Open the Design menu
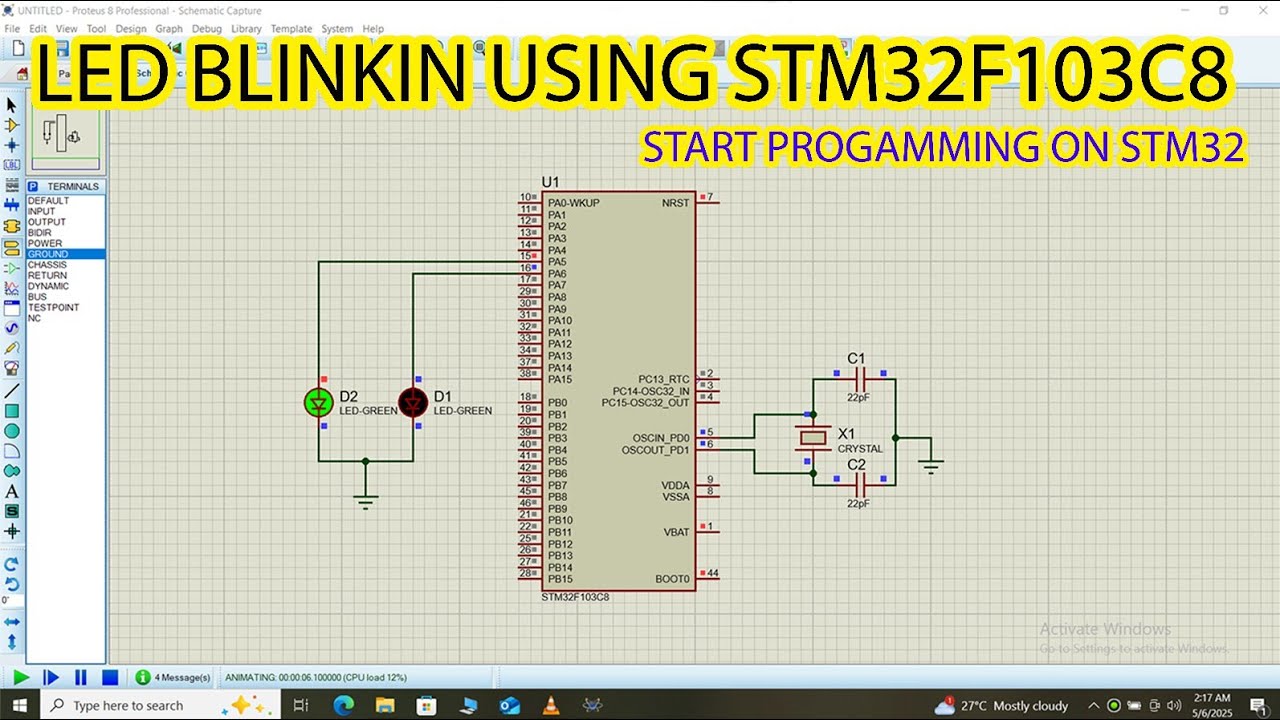 (x=131, y=29)
